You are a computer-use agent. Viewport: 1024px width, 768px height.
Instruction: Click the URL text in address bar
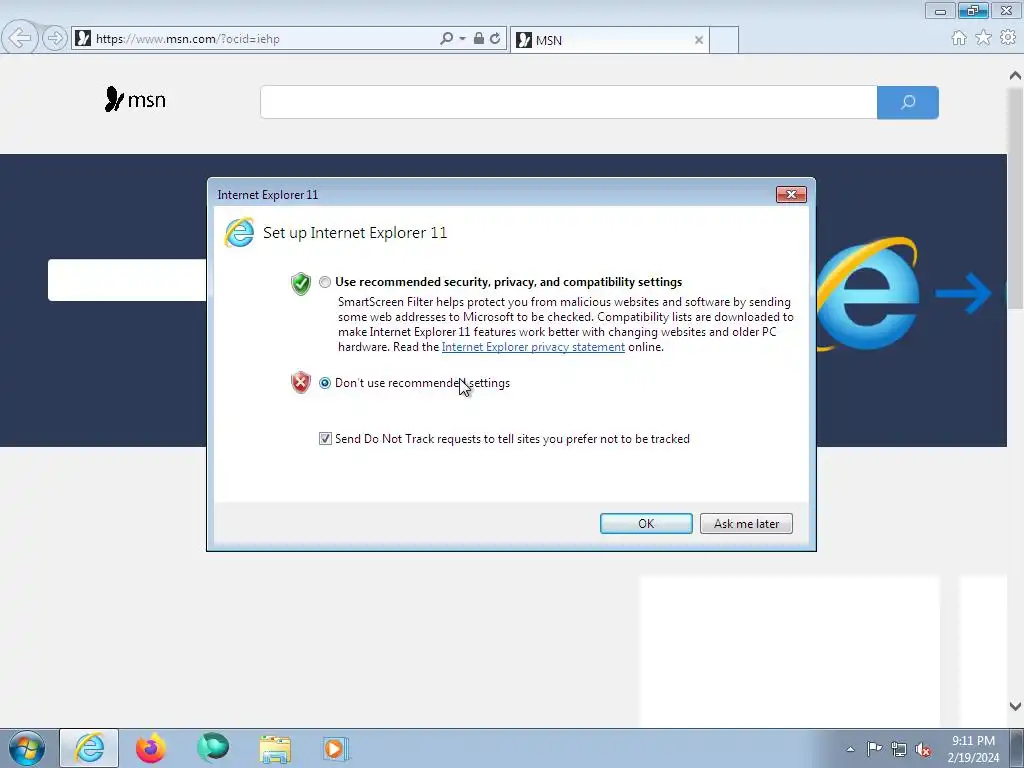pyautogui.click(x=187, y=39)
